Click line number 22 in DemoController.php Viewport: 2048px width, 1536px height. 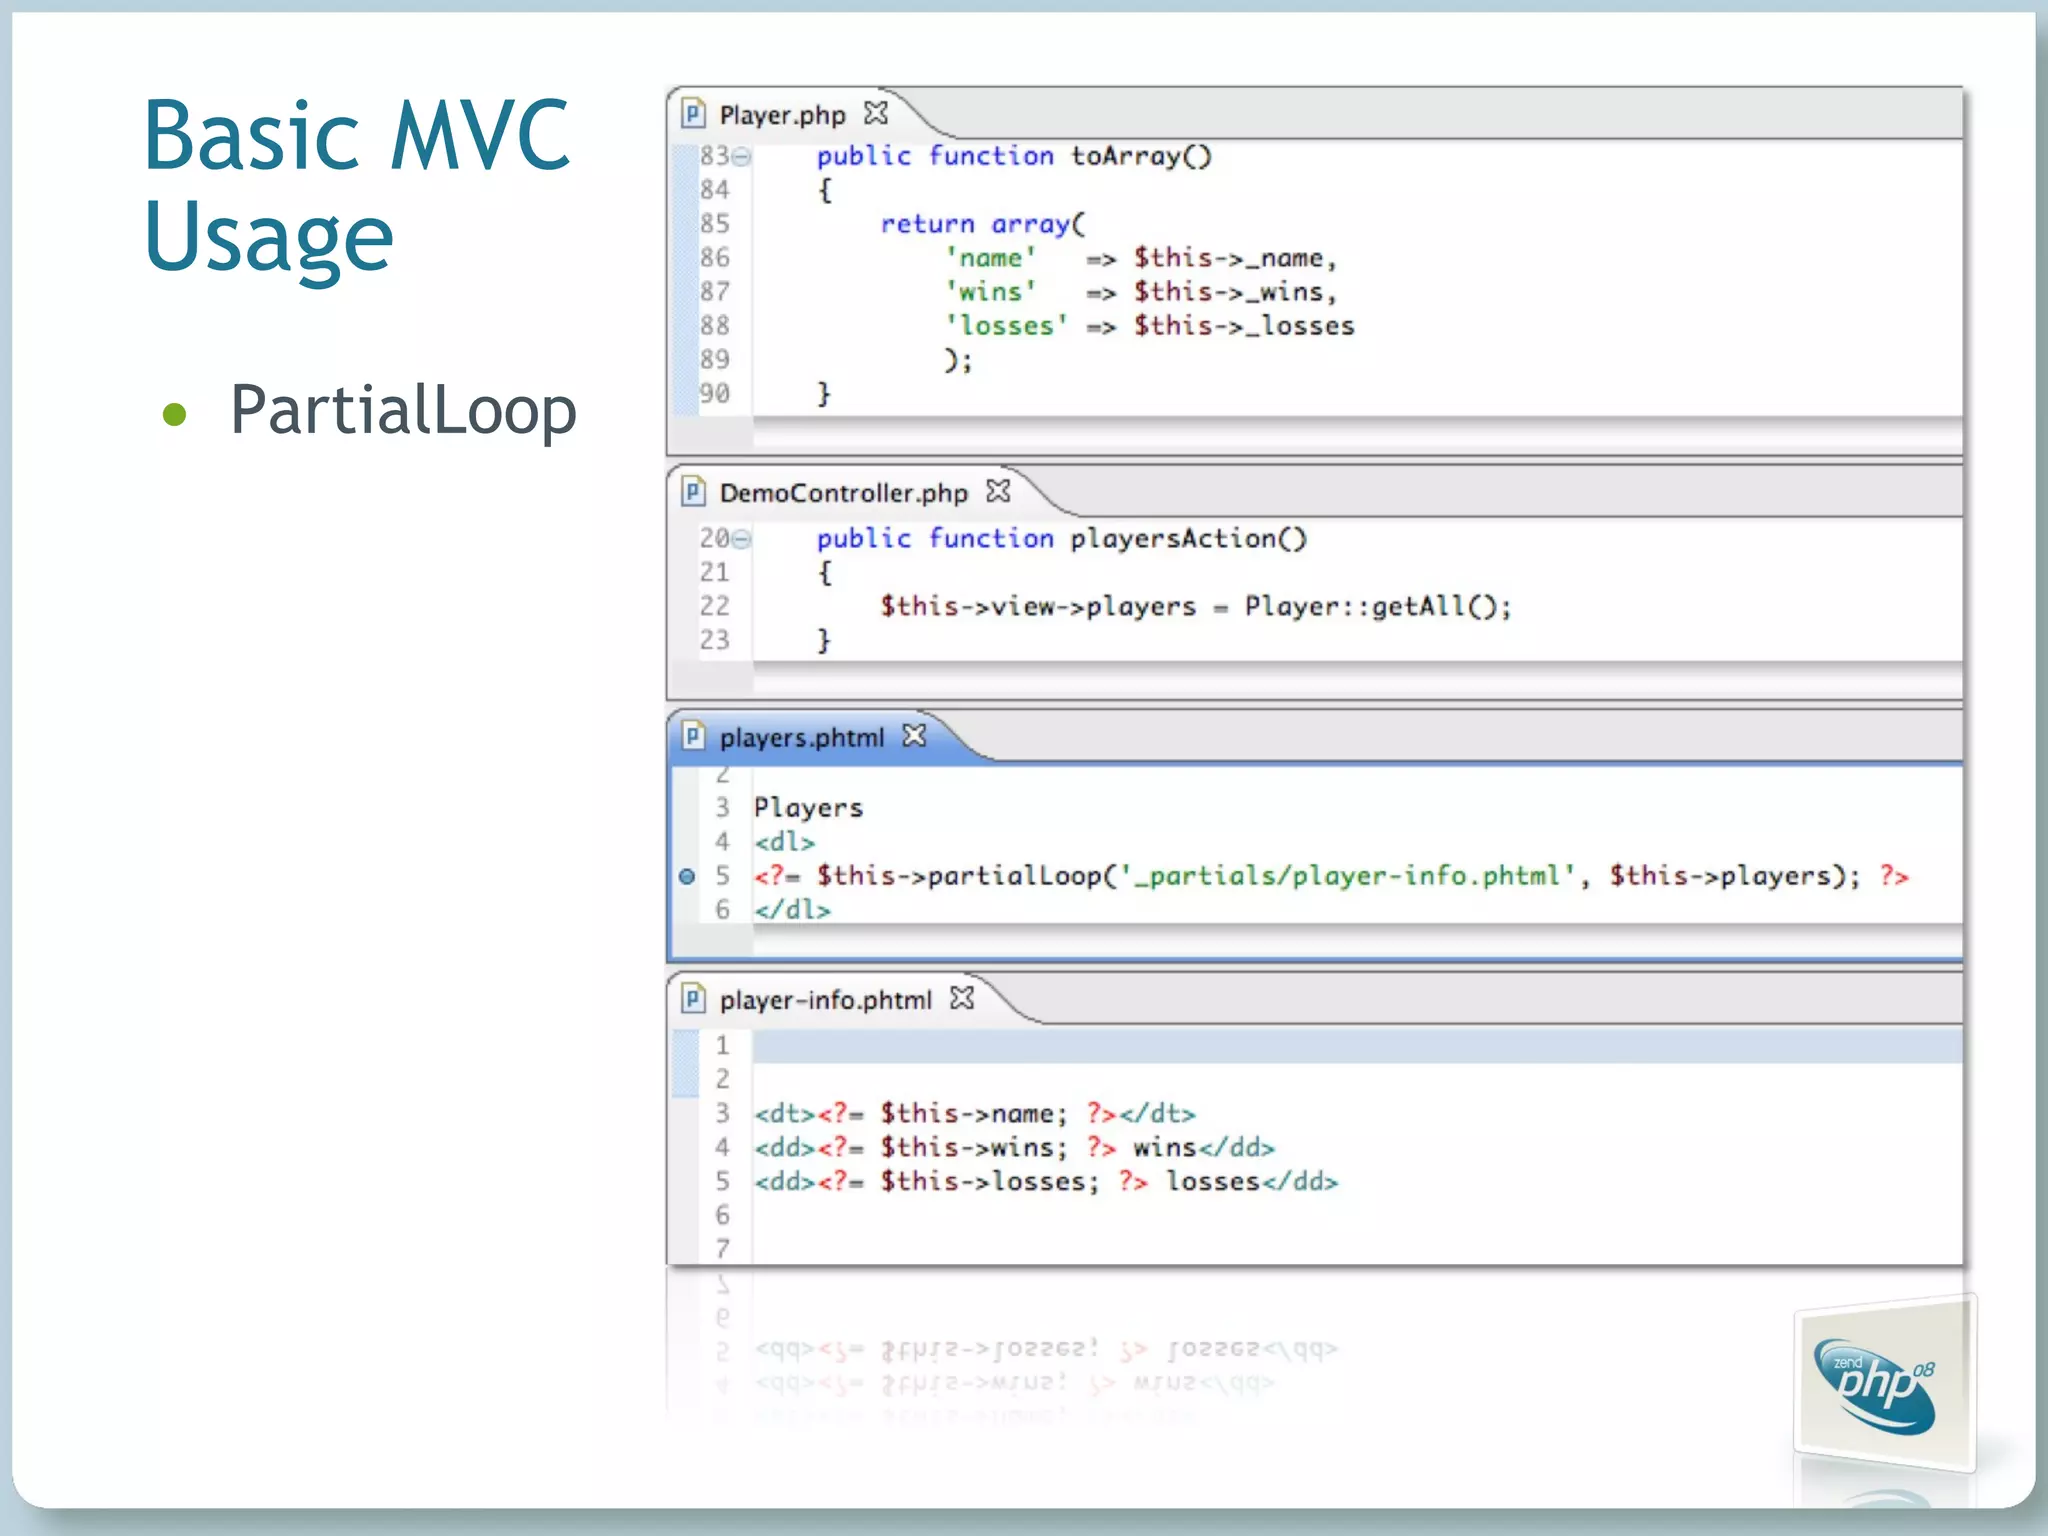click(714, 606)
